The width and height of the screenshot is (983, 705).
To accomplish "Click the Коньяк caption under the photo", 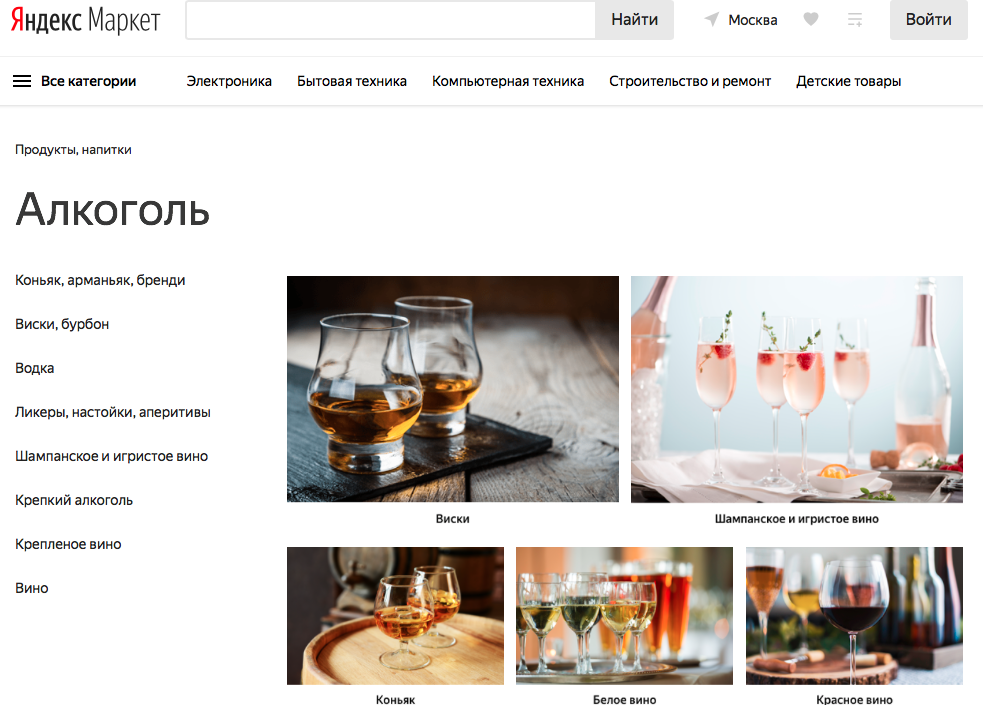I will coord(395,699).
